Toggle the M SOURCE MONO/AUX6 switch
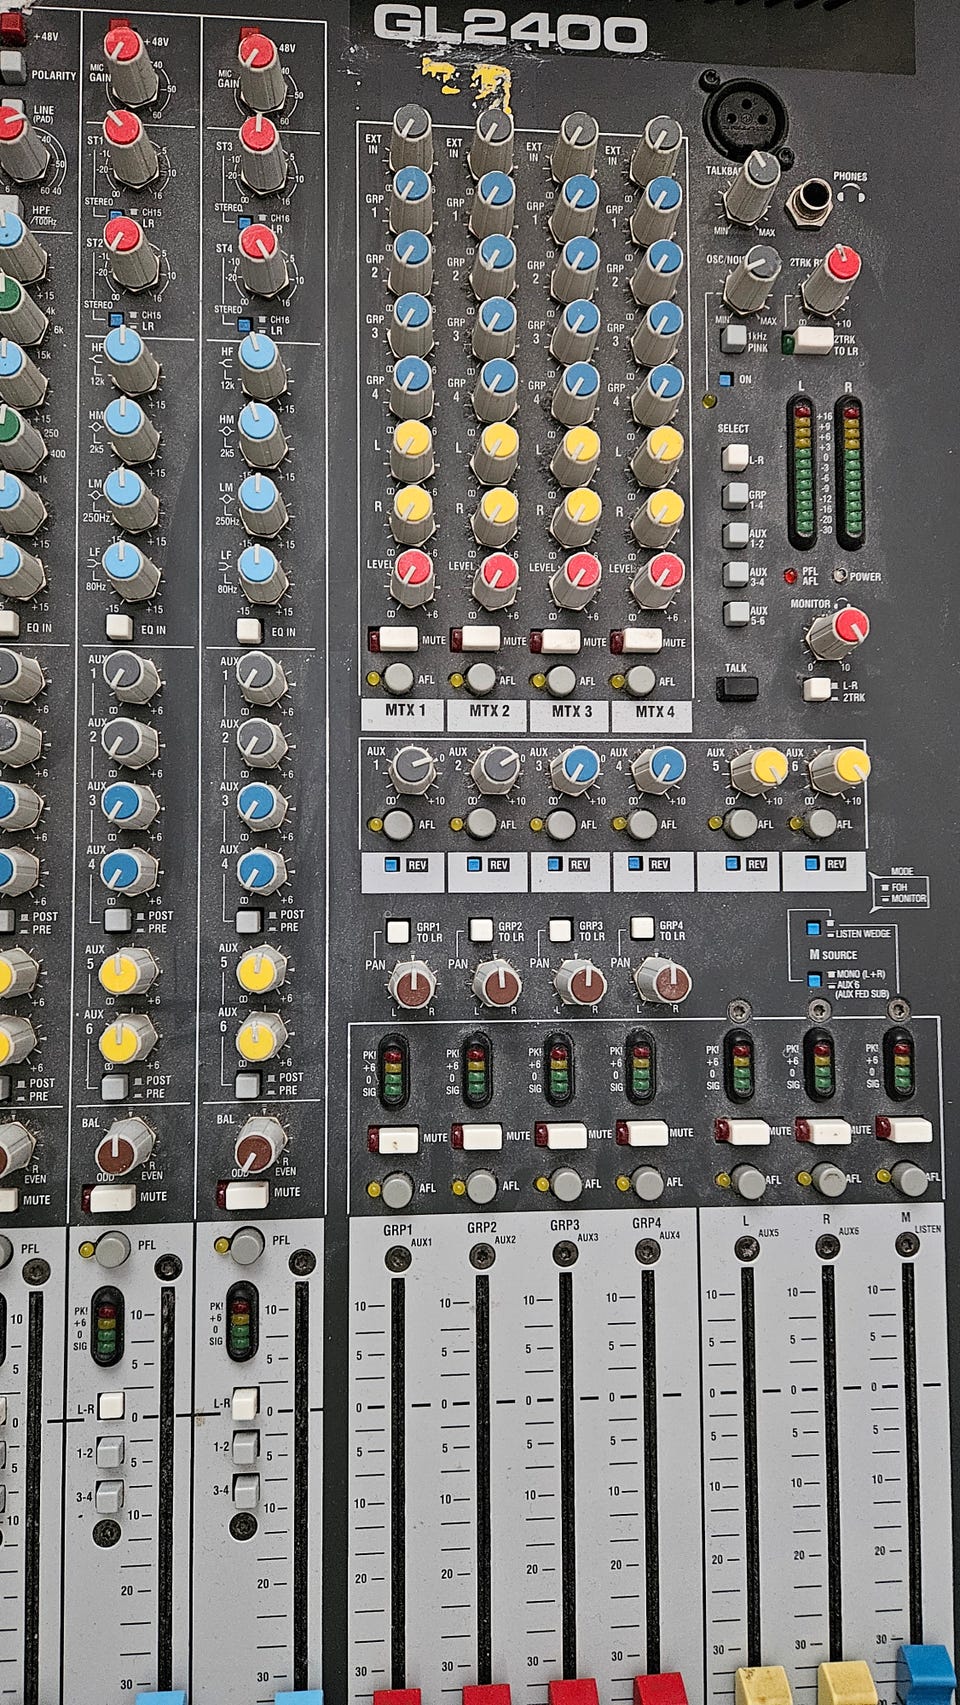Viewport: 960px width, 1705px height. 813,979
